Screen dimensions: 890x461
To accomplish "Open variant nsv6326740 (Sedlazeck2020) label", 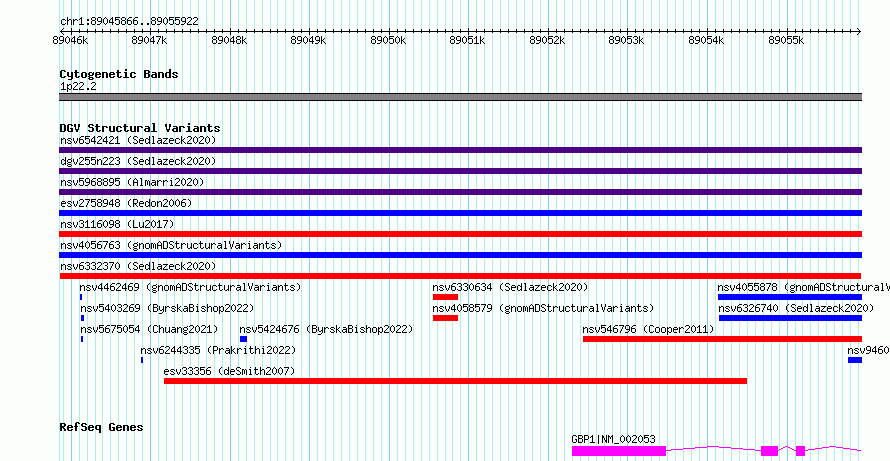I will click(x=796, y=308).
